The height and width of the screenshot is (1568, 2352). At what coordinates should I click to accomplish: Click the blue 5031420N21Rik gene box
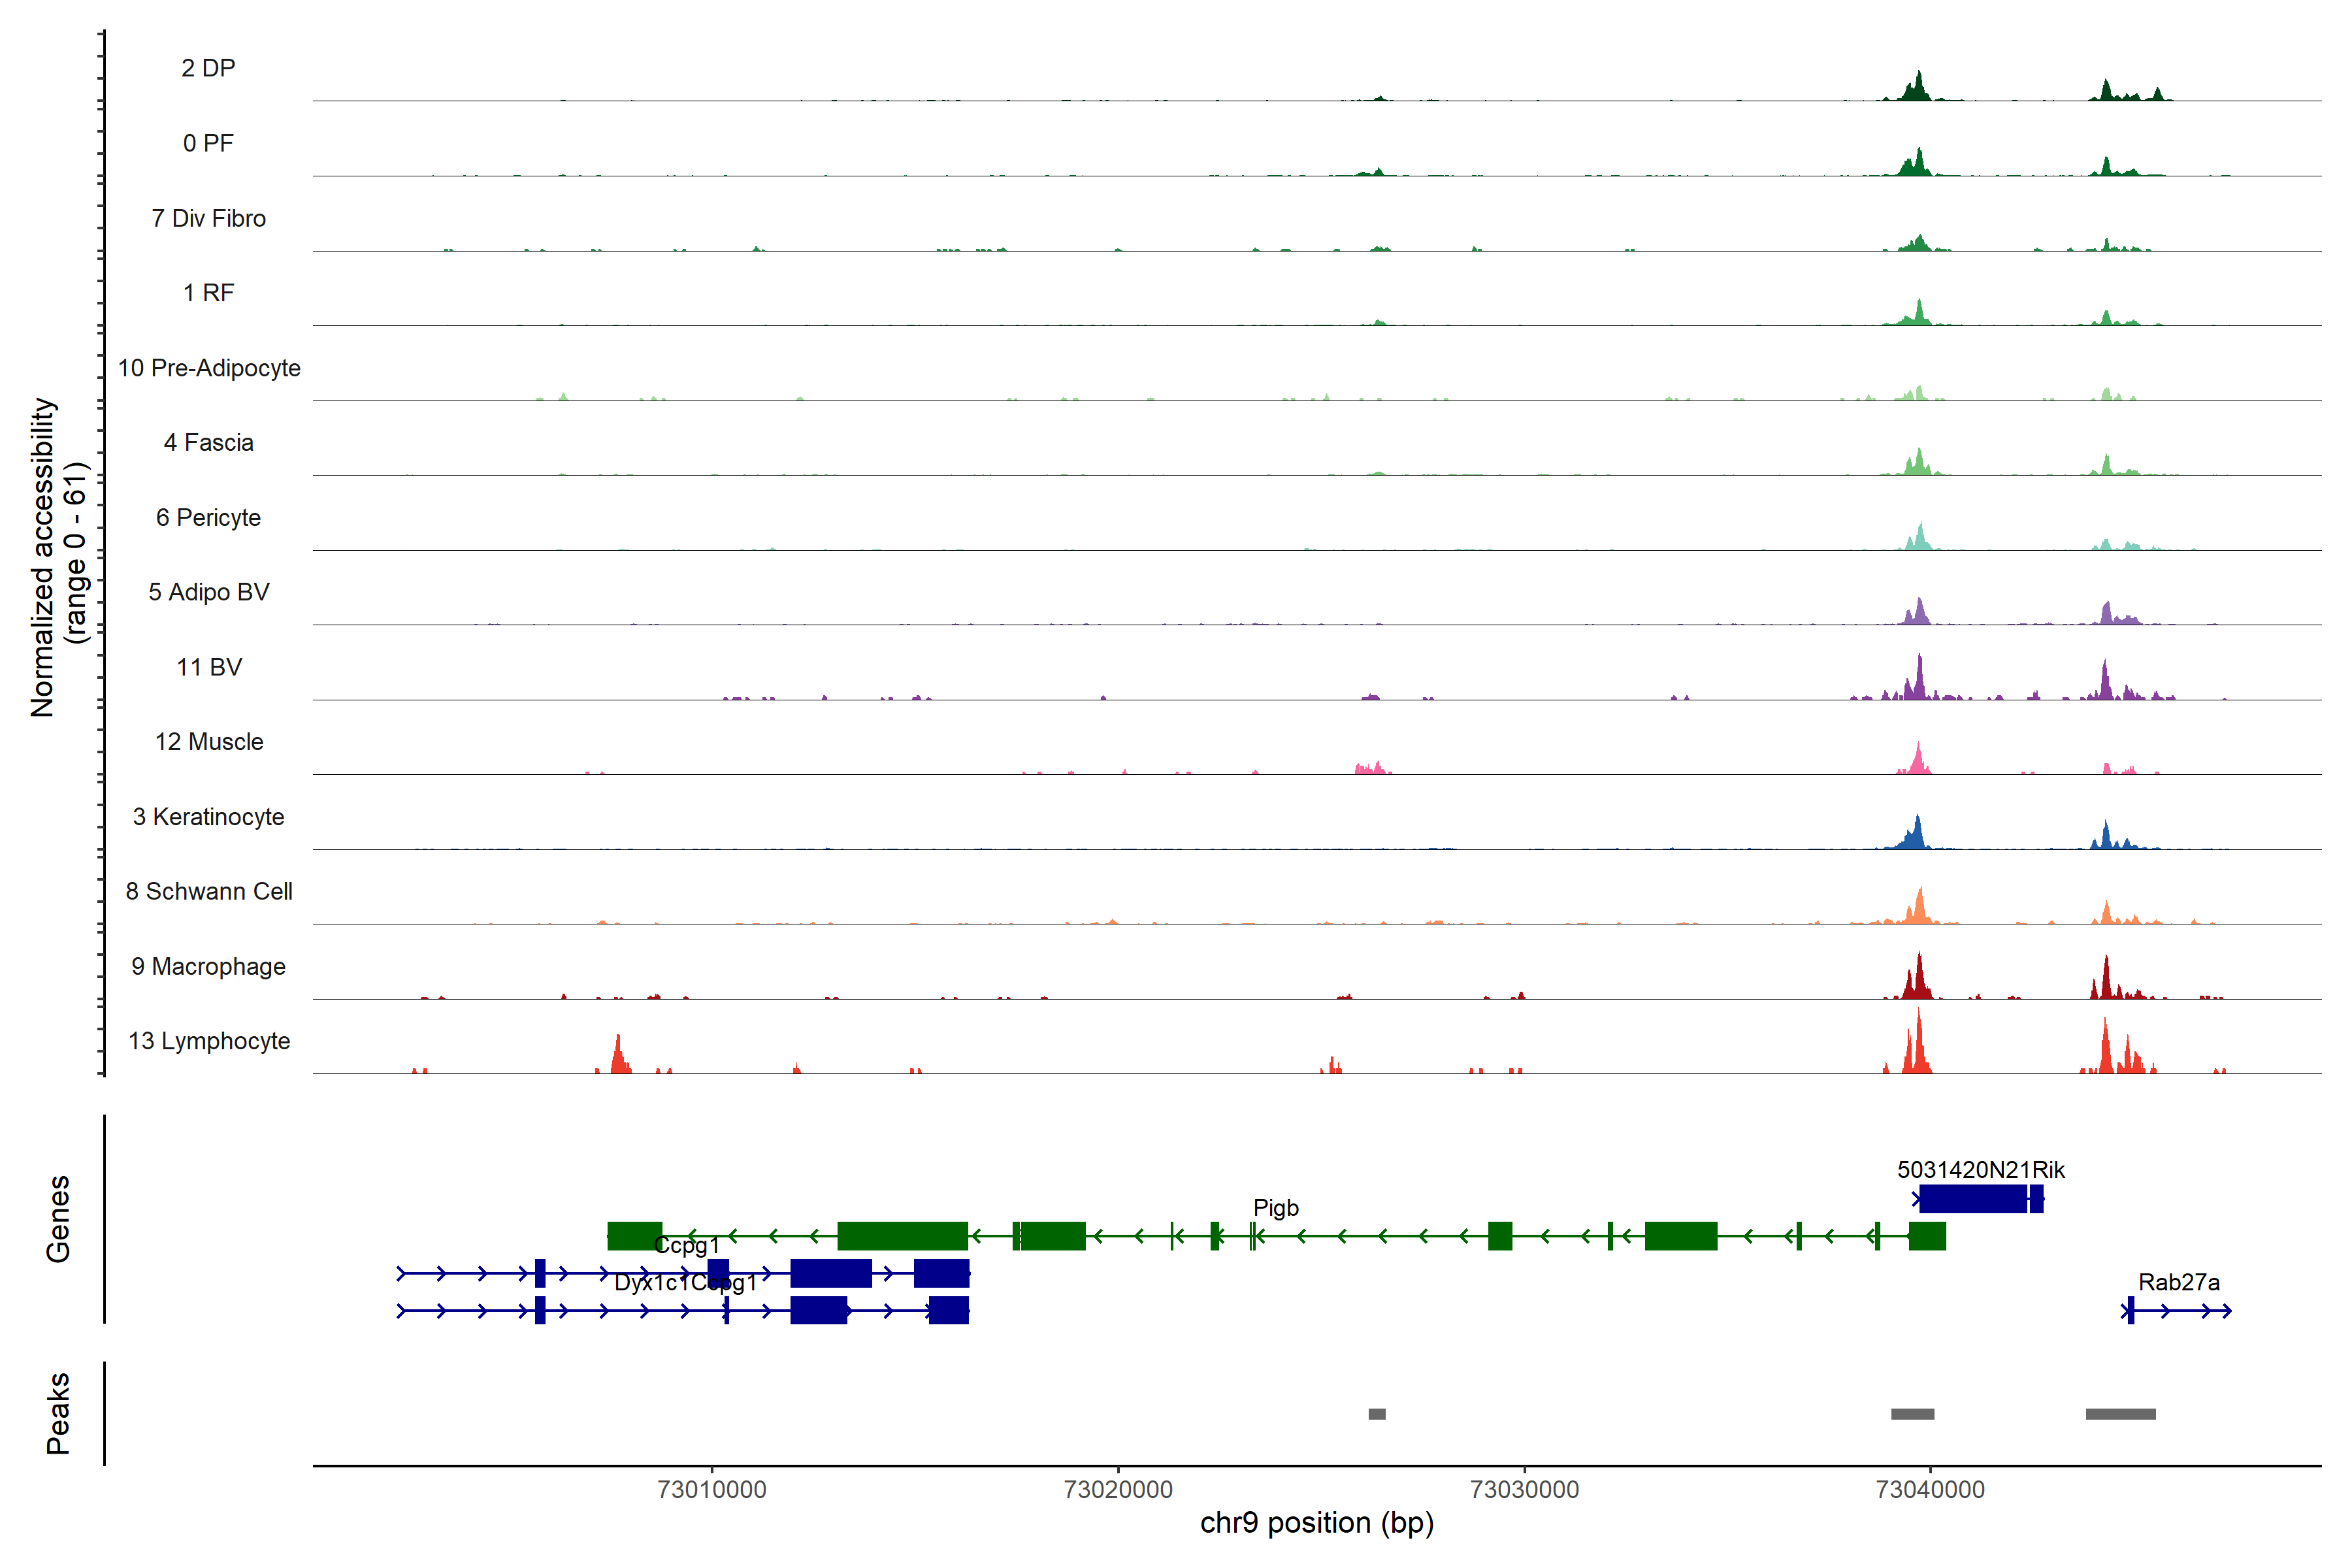(1972, 1198)
